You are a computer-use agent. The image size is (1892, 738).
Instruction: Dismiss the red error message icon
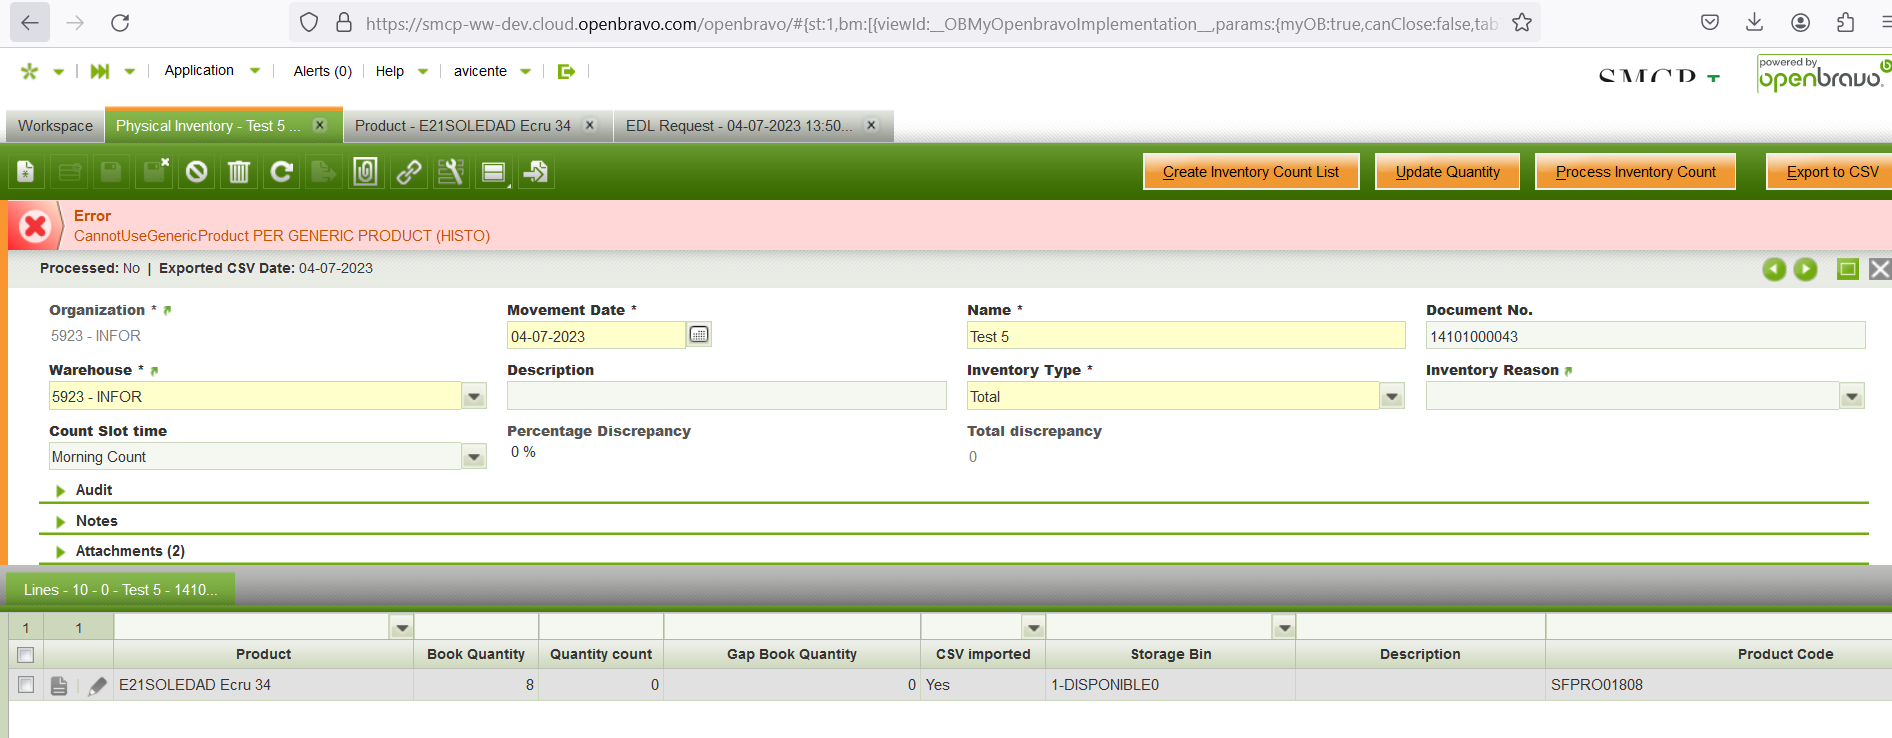coord(35,226)
